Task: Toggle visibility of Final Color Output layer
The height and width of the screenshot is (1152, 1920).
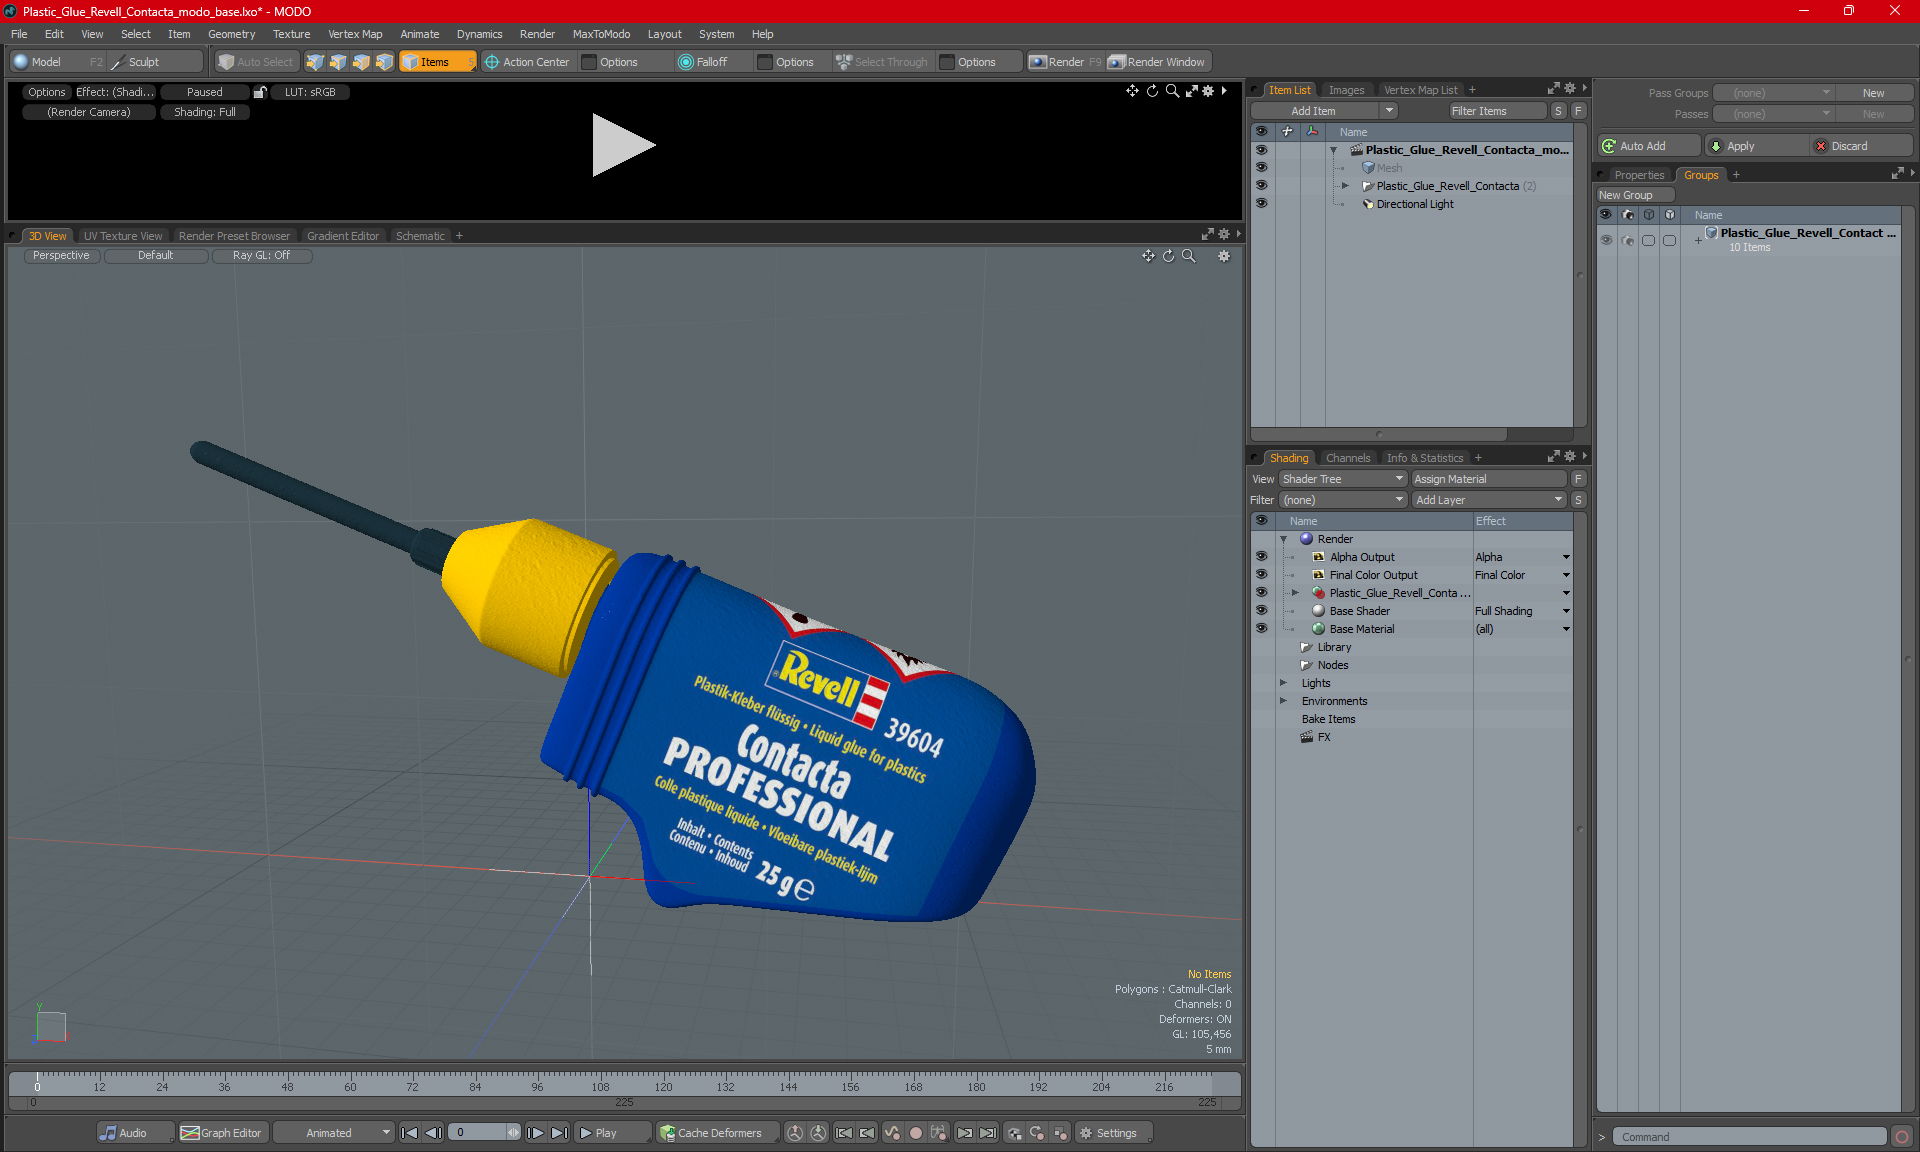Action: (1261, 575)
